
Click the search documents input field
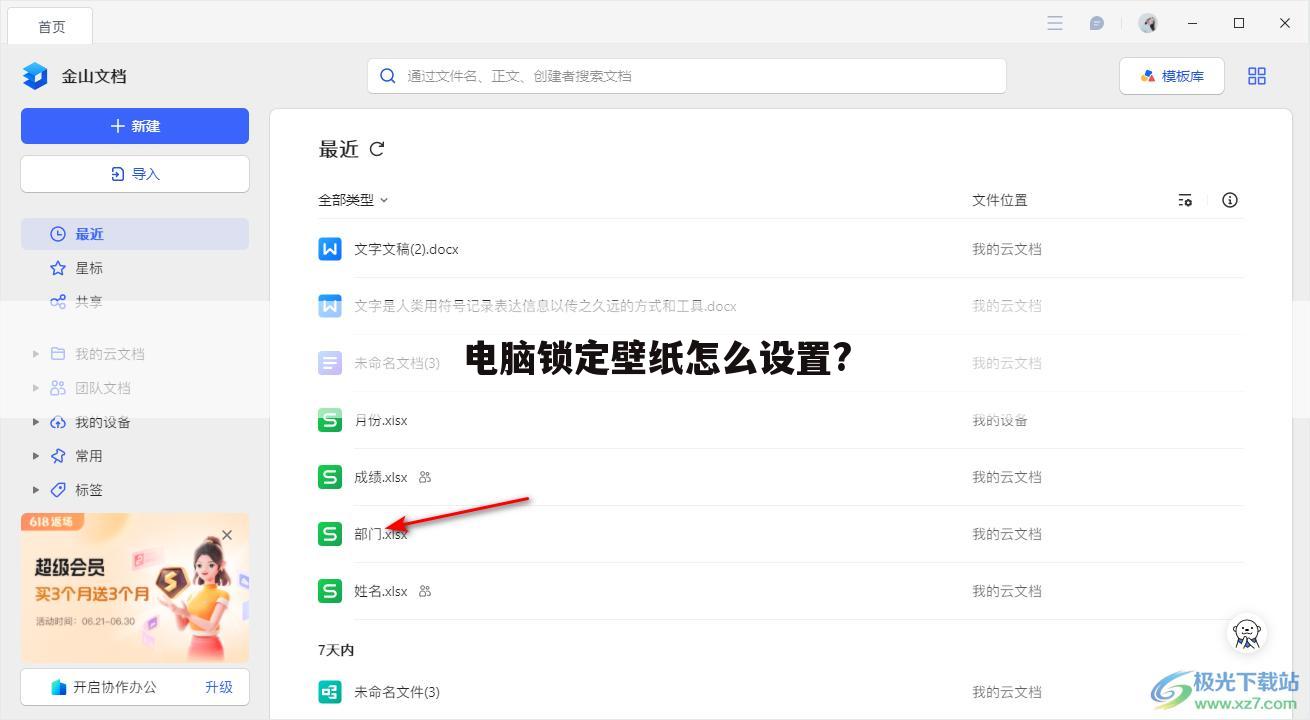click(686, 76)
